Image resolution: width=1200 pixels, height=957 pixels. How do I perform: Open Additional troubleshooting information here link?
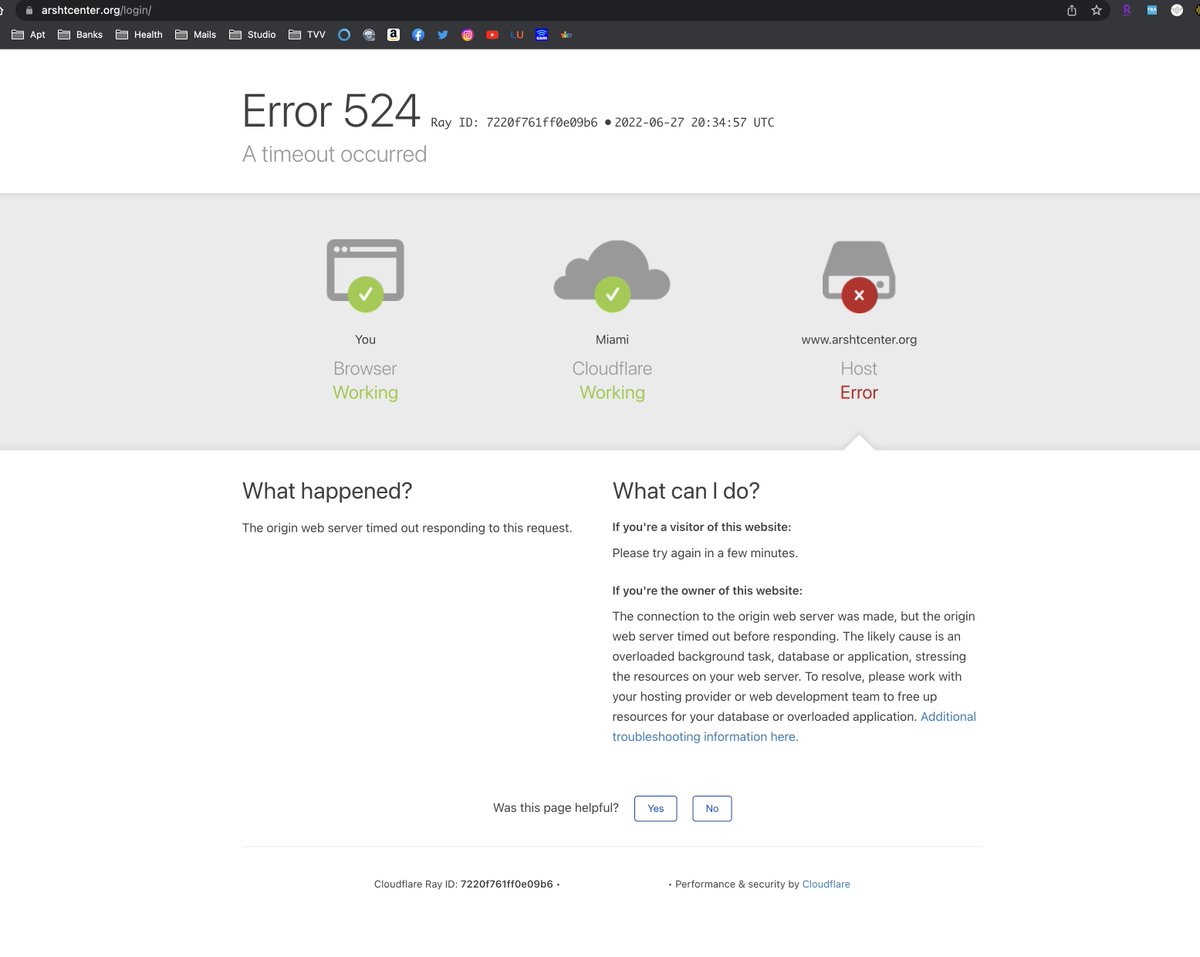[794, 727]
